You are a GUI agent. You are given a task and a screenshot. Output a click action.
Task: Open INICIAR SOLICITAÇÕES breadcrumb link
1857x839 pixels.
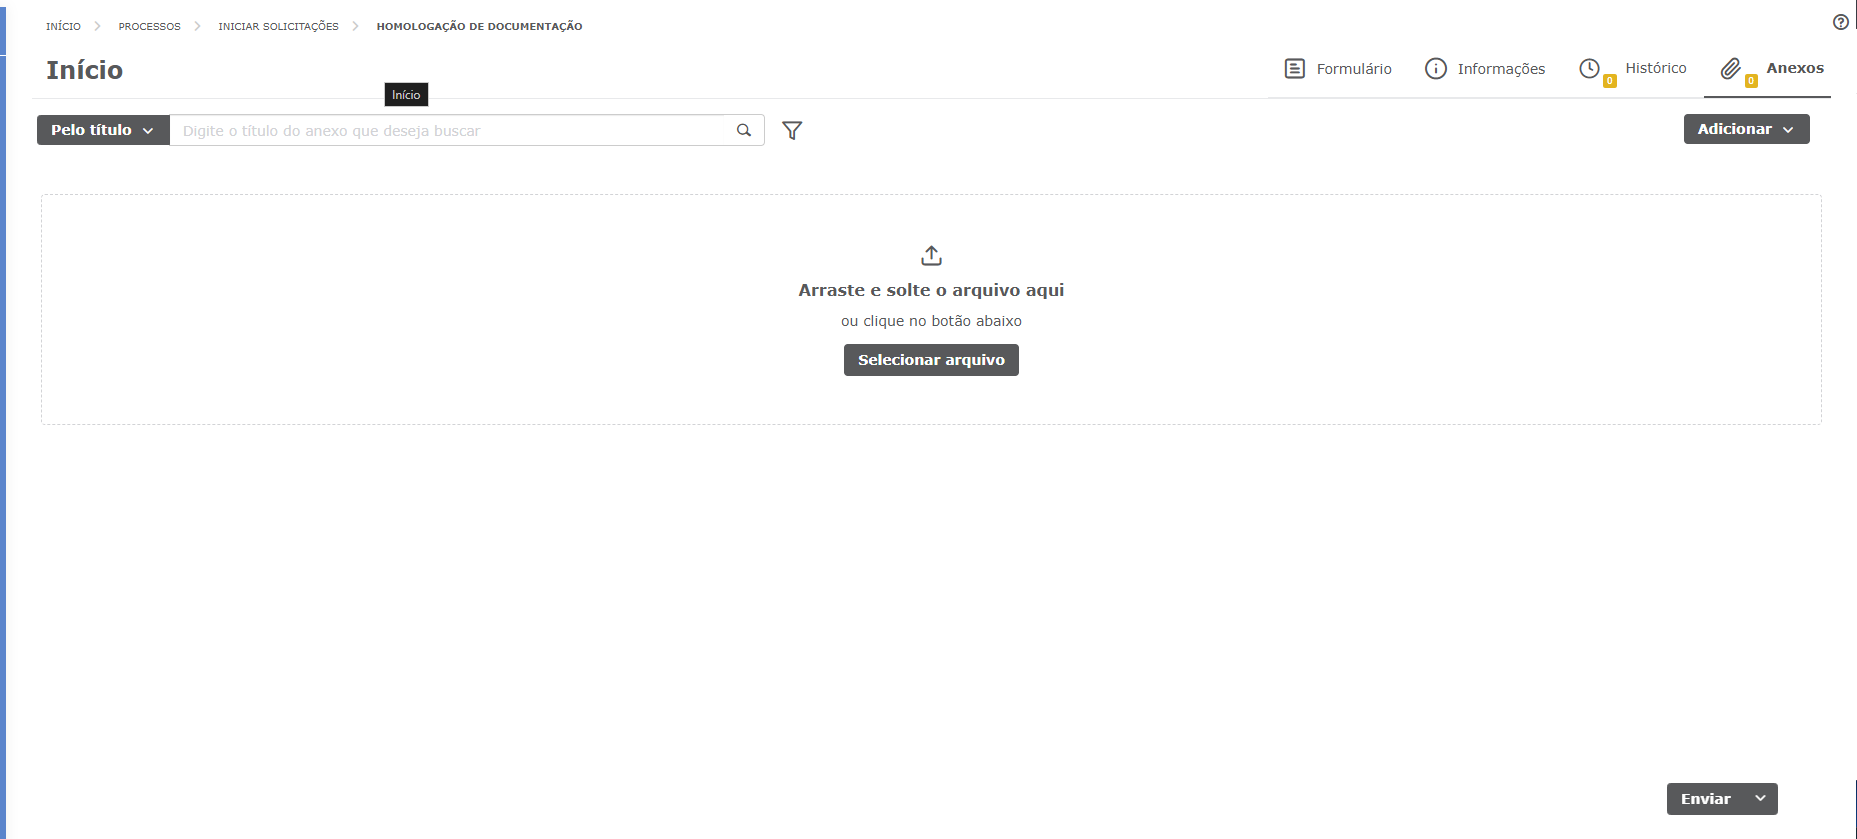point(278,26)
